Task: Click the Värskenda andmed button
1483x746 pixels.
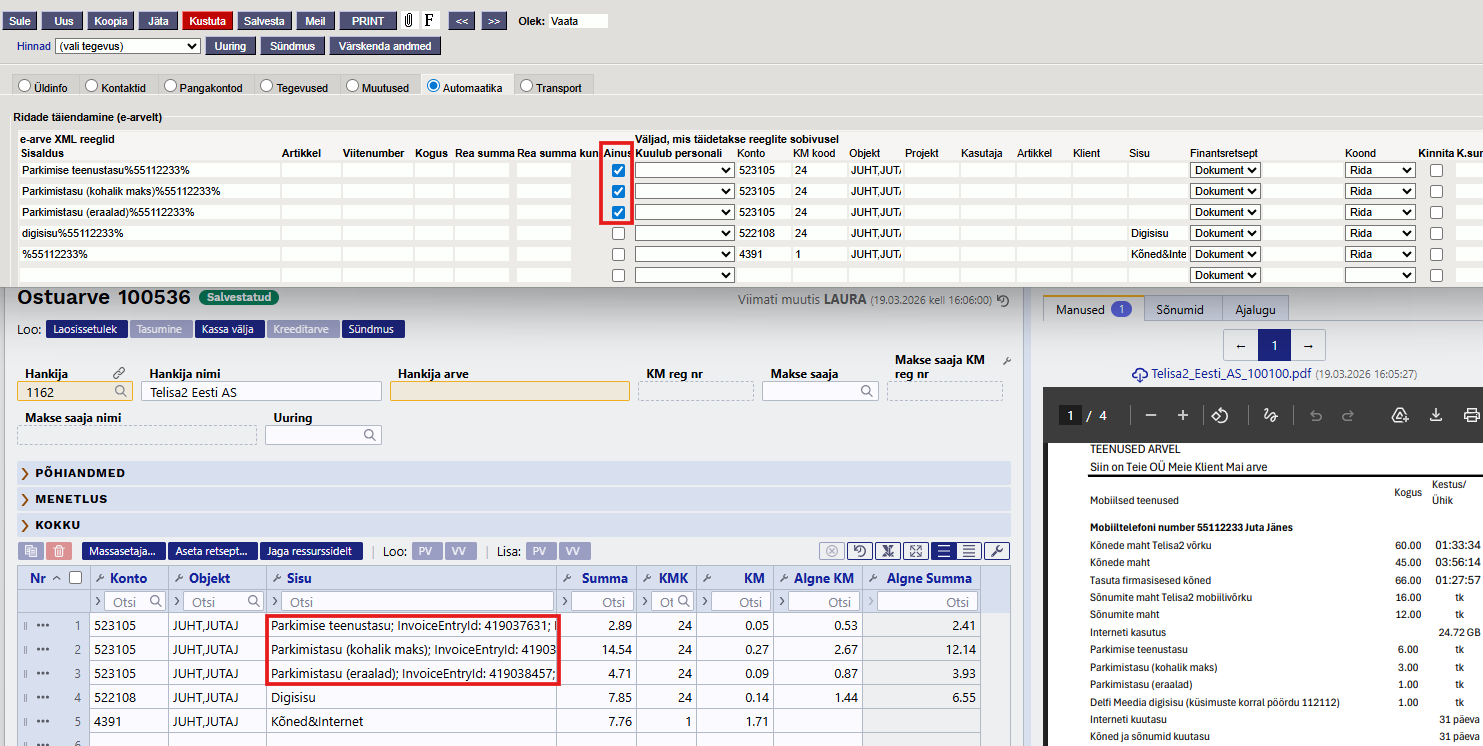Action: (385, 46)
